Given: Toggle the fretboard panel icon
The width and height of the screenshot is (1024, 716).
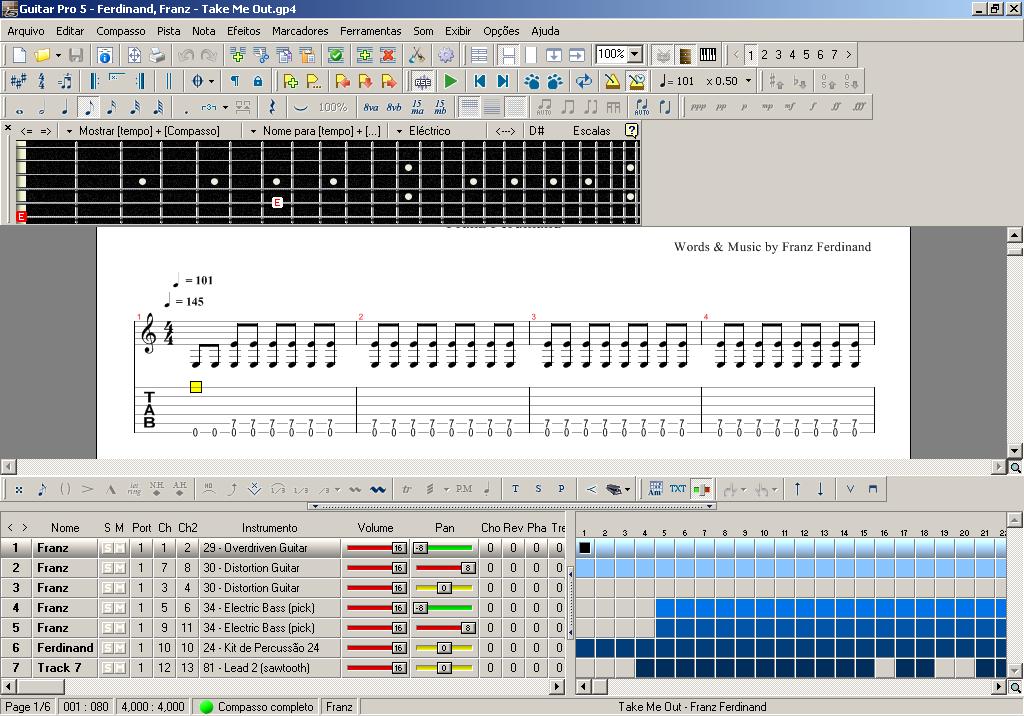Looking at the screenshot, I should pyautogui.click(x=685, y=56).
